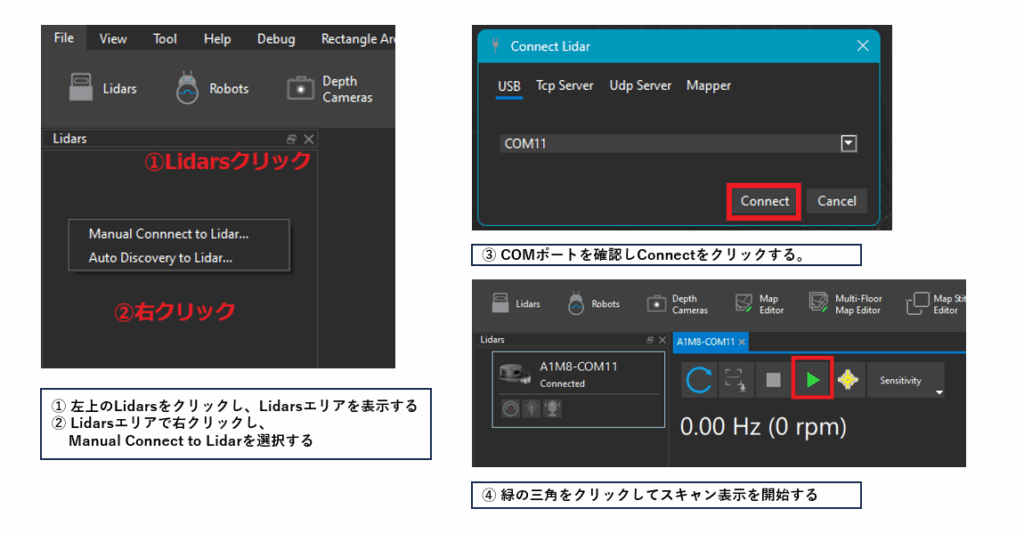Image resolution: width=1024 pixels, height=533 pixels.
Task: Select Manual Connect to Lidar menu entry
Action: pyautogui.click(x=168, y=234)
